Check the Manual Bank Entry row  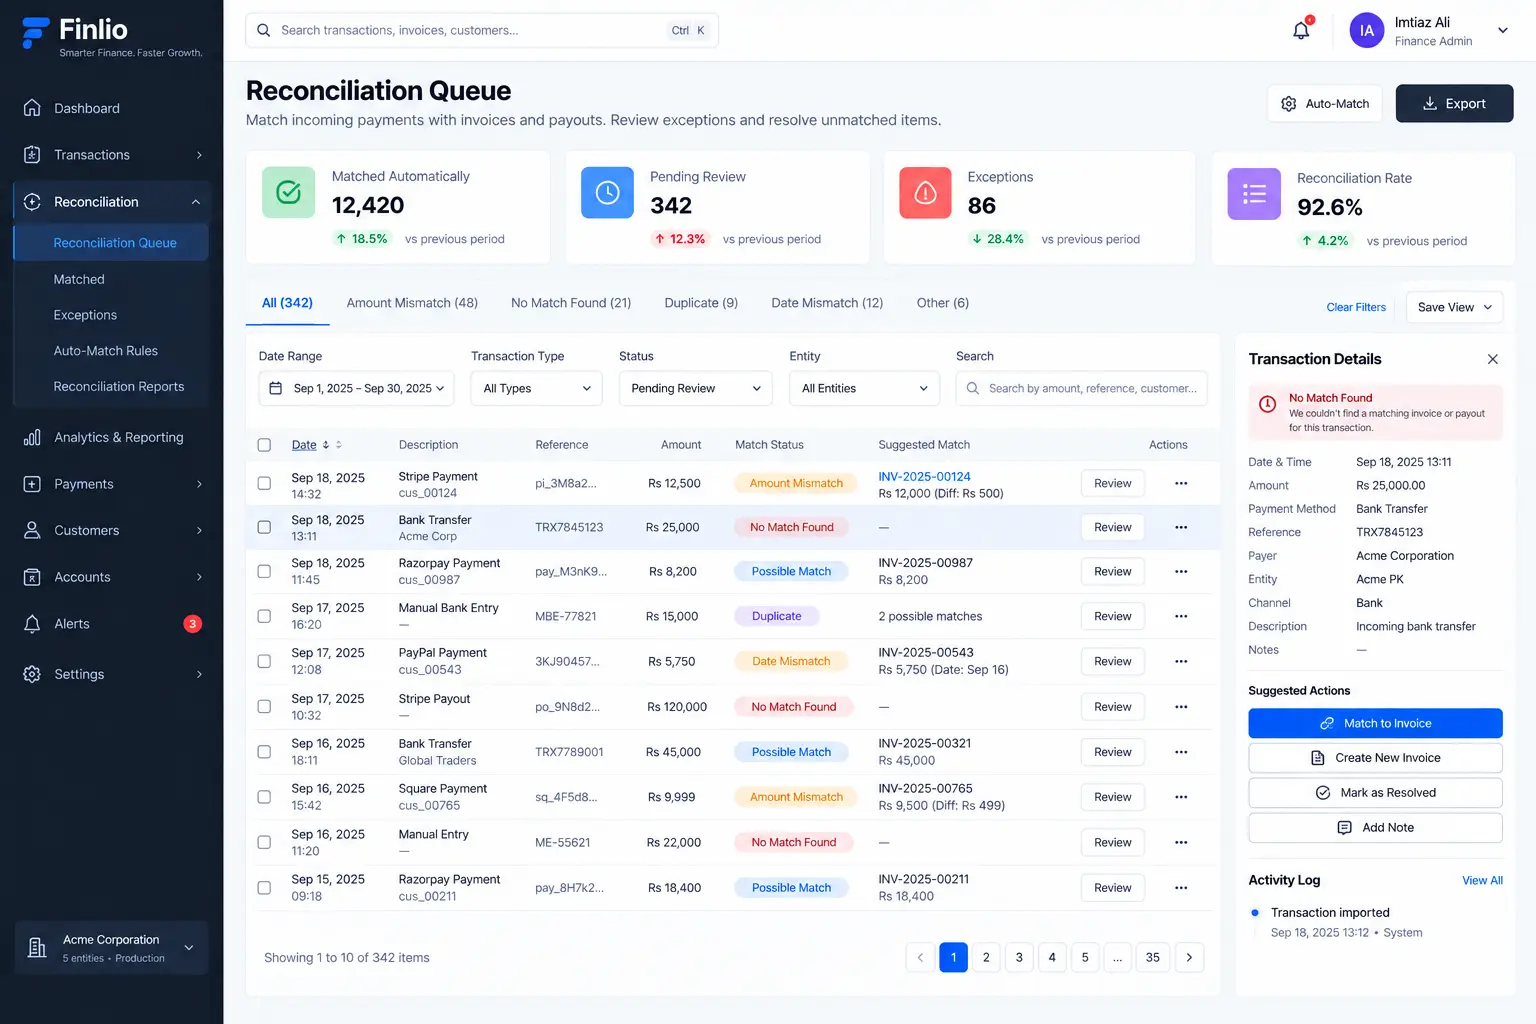pos(264,616)
